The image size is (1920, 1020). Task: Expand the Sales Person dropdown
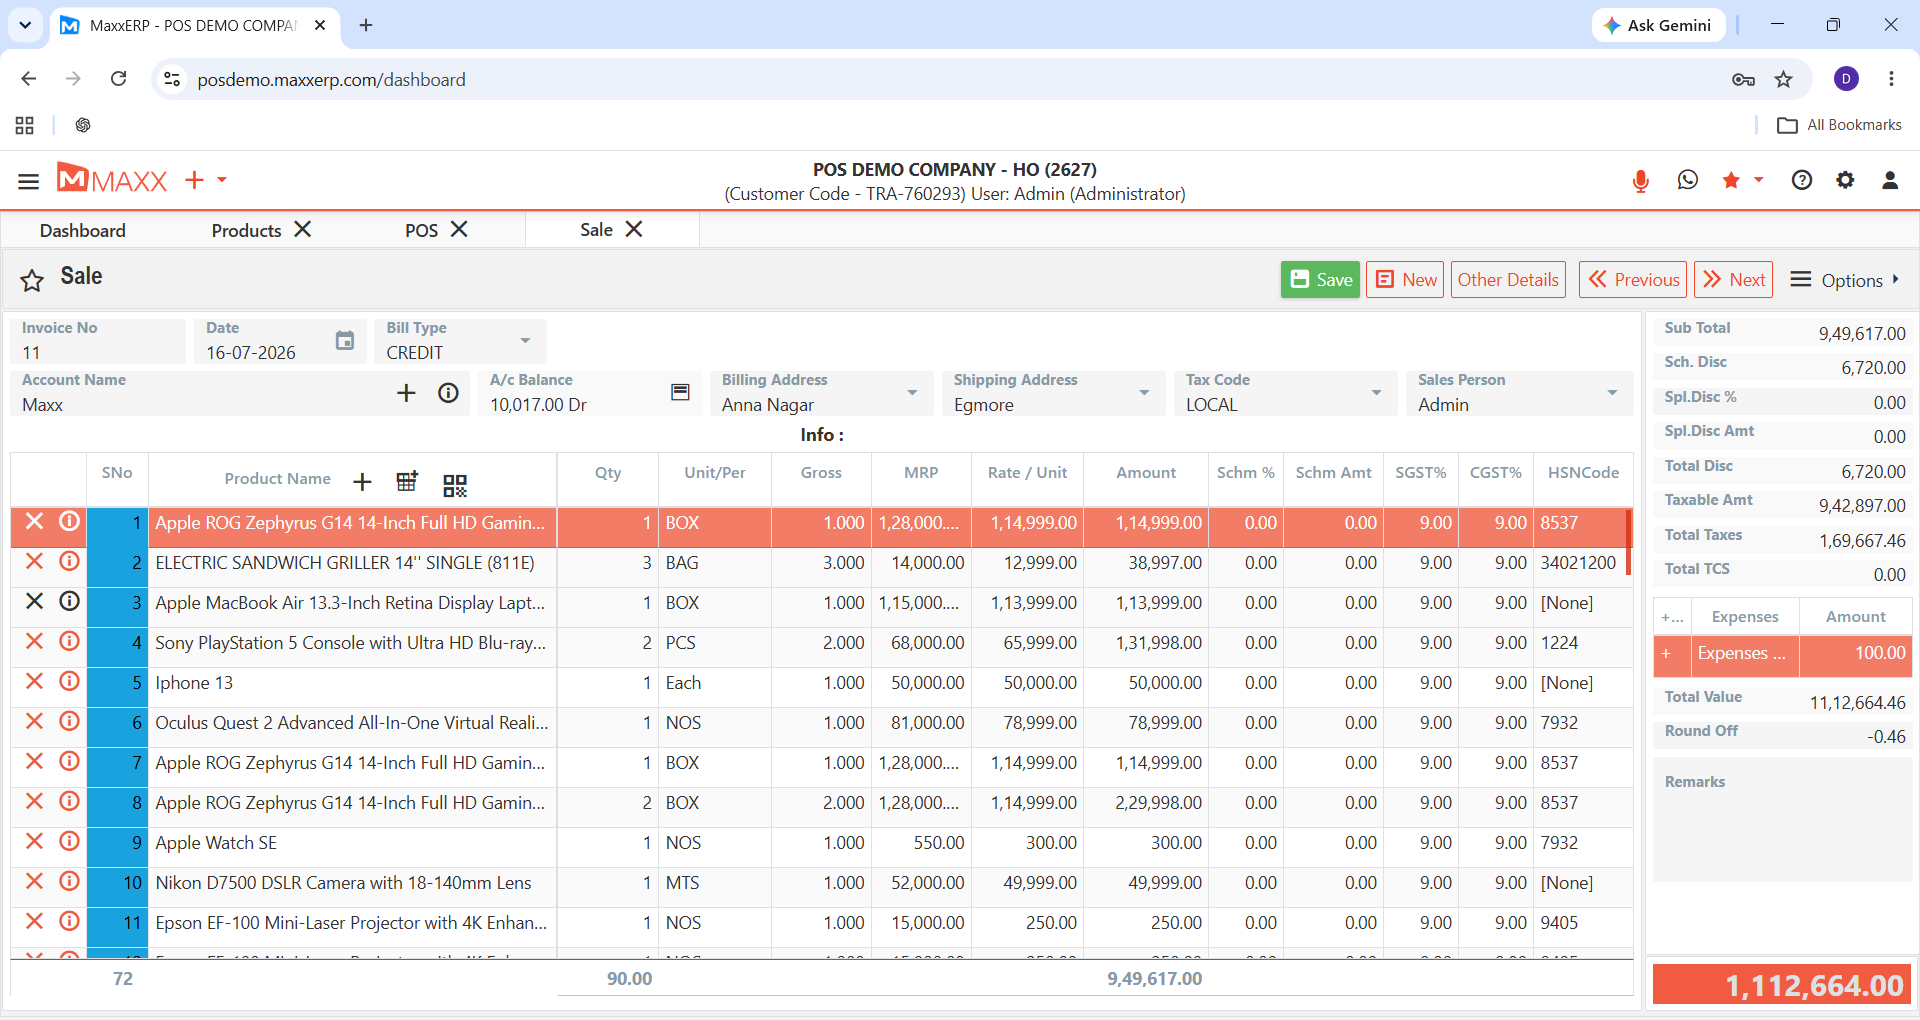coord(1612,393)
